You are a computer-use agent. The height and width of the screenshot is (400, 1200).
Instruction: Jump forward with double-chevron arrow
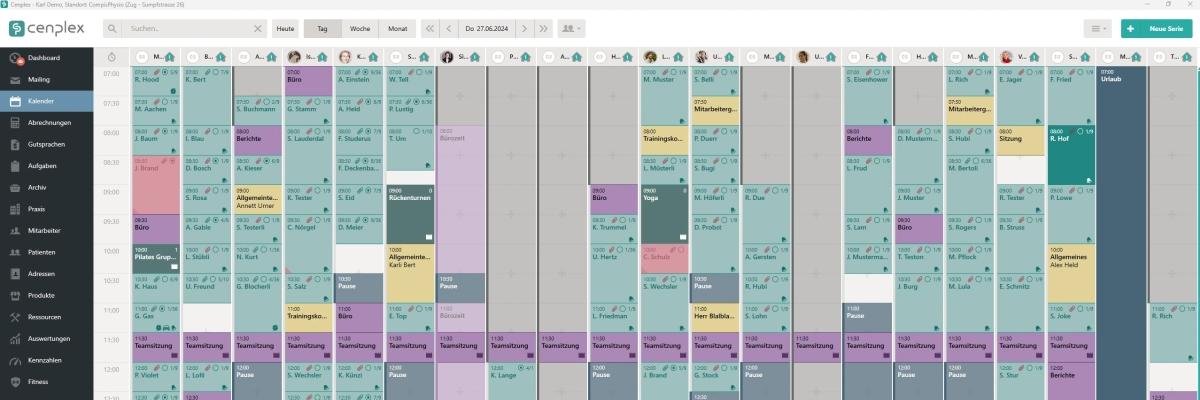(x=543, y=29)
